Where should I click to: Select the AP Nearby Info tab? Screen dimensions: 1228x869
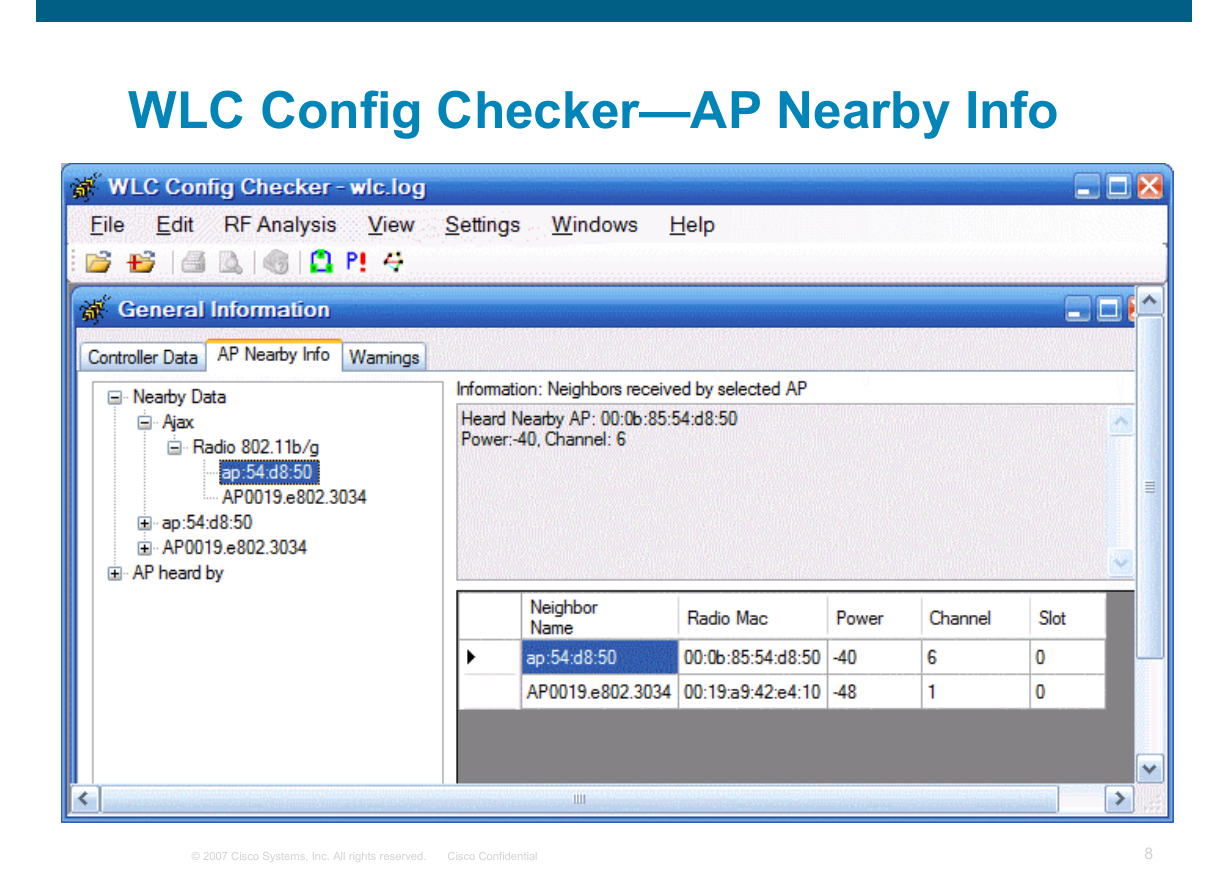coord(274,355)
